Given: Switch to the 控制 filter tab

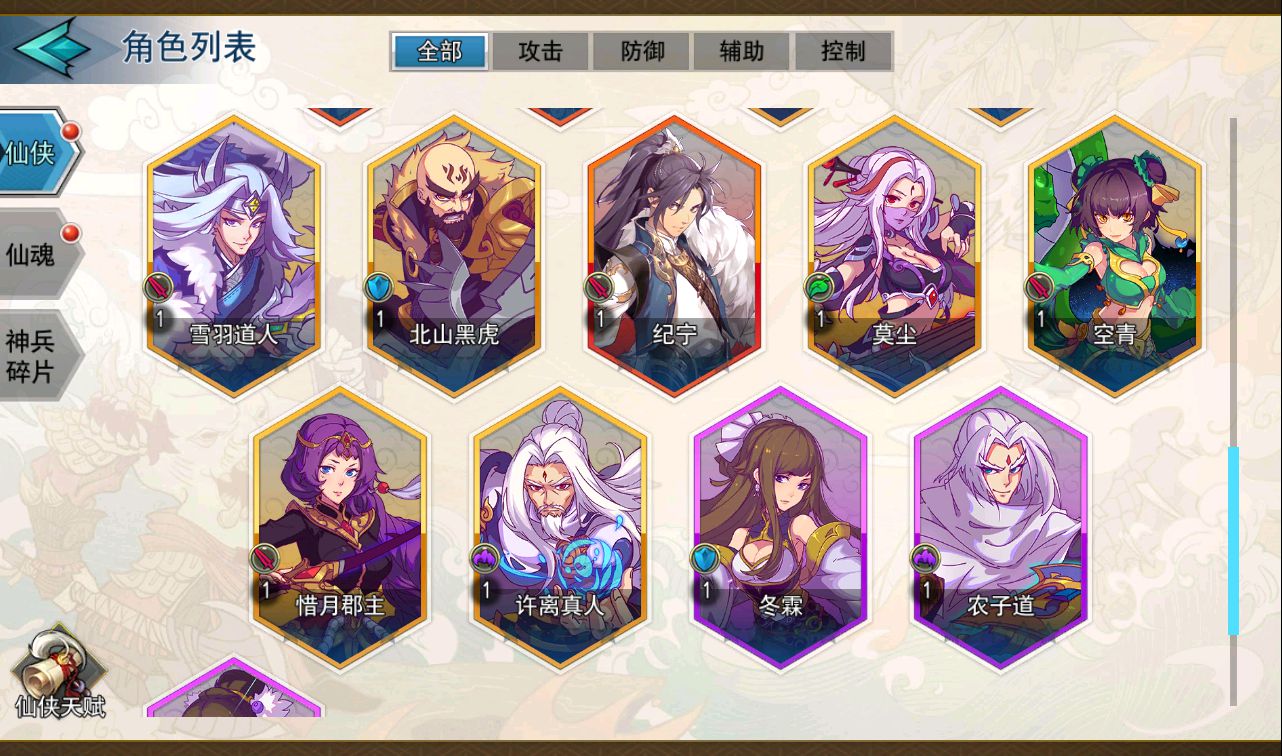Looking at the screenshot, I should pos(842,51).
